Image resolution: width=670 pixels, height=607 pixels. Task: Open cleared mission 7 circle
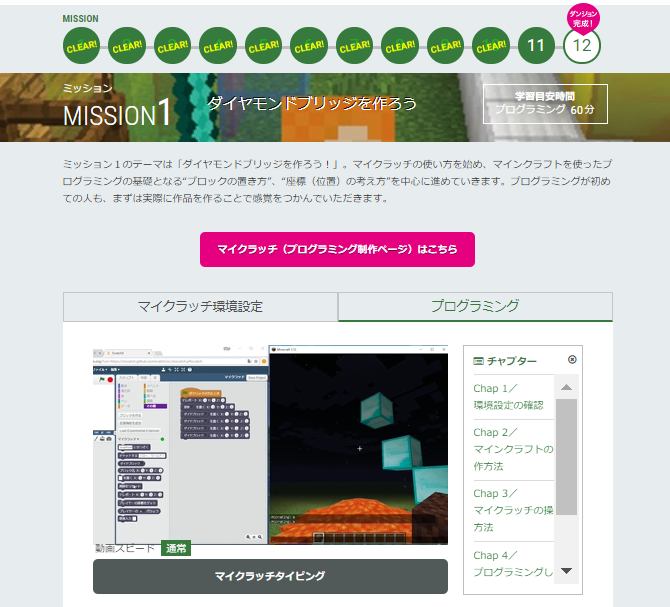[x=354, y=46]
